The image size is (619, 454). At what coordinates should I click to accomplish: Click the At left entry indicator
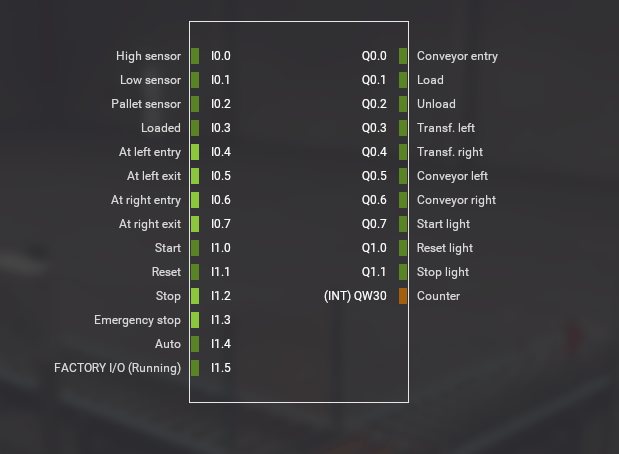pyautogui.click(x=195, y=152)
